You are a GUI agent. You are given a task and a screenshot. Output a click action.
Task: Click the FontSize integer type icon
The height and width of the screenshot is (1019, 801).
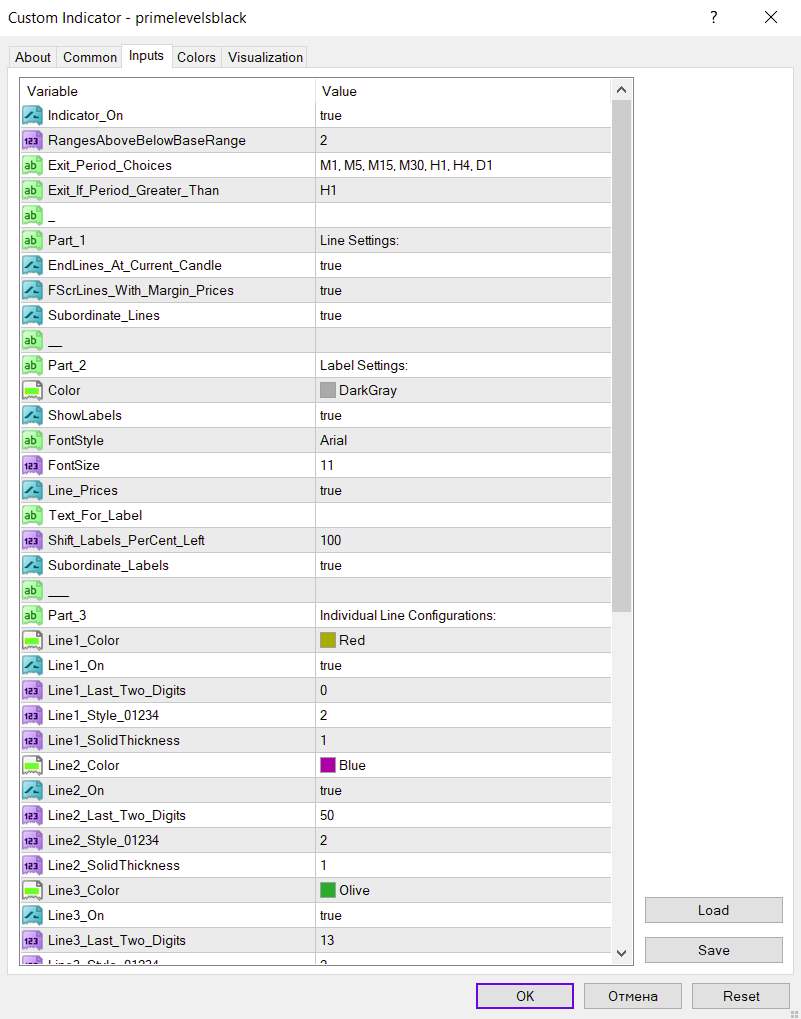coord(32,465)
